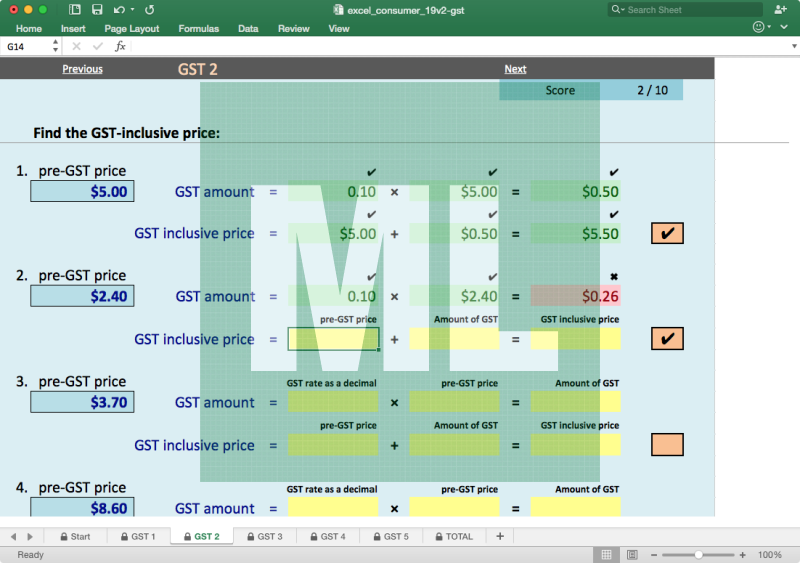Click the Insert Function fx icon
This screenshot has height=563, width=800.
click(x=120, y=47)
